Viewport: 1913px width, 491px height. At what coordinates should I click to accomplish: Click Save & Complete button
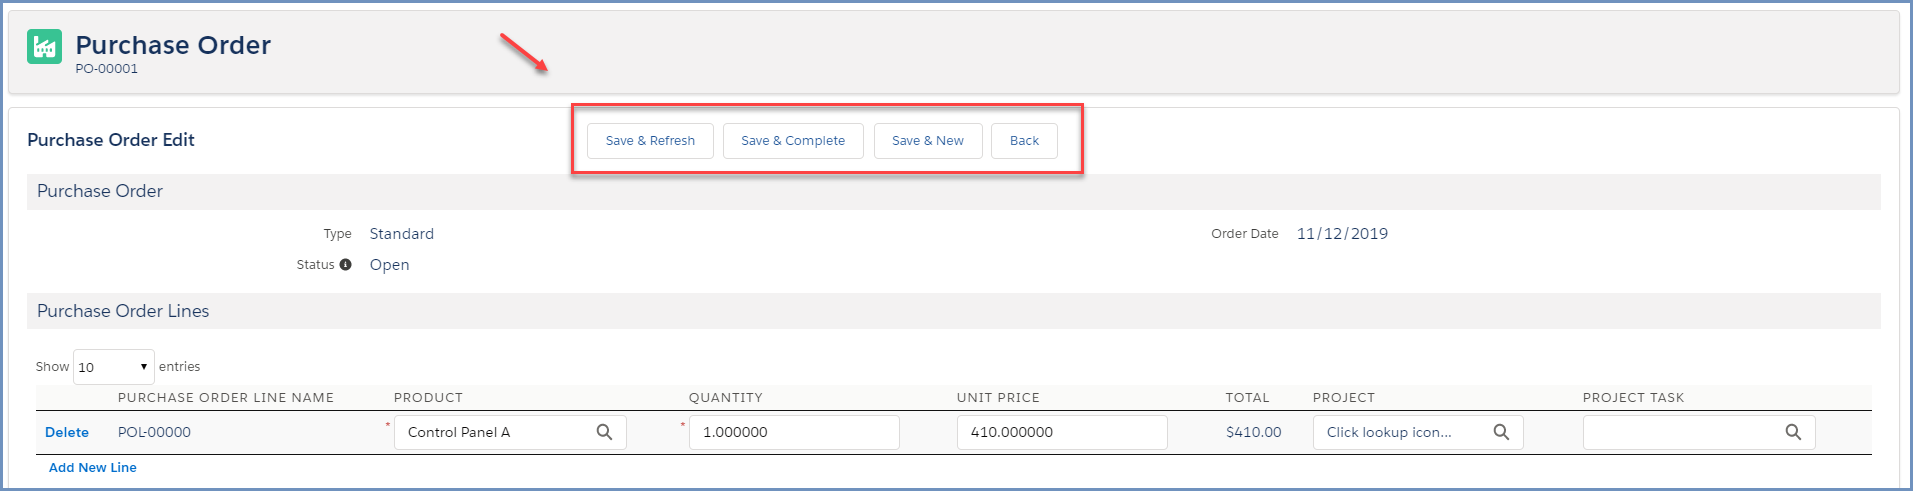click(793, 141)
